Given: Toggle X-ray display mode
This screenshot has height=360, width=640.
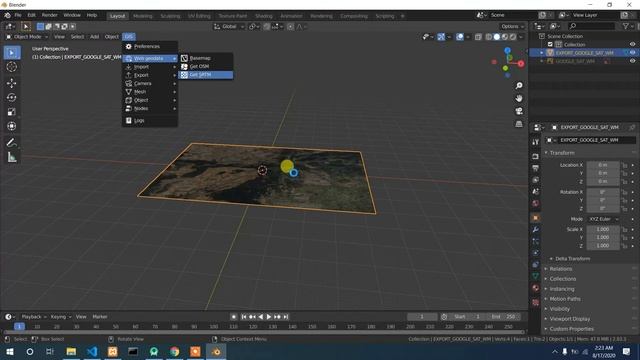Looking at the screenshot, I should (478, 37).
